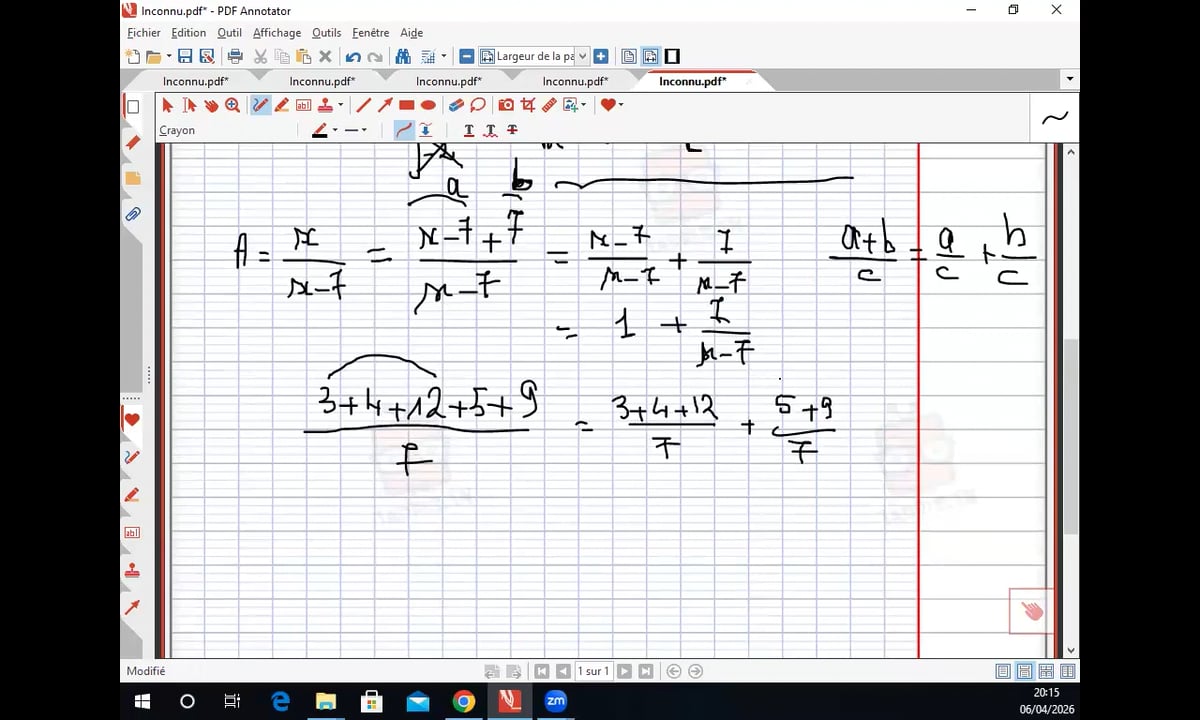Click the page number field 1 sur 1
The width and height of the screenshot is (1200, 720).
point(593,671)
